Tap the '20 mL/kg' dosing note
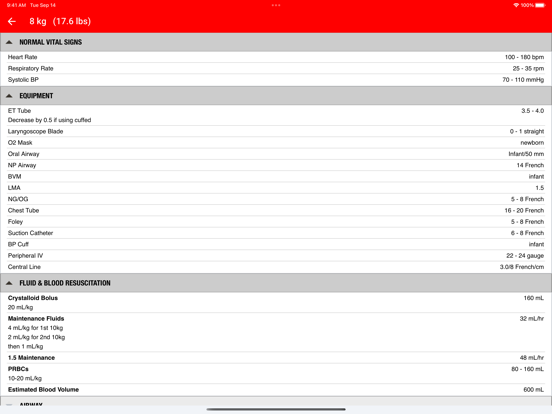This screenshot has width=552, height=414. tap(20, 307)
